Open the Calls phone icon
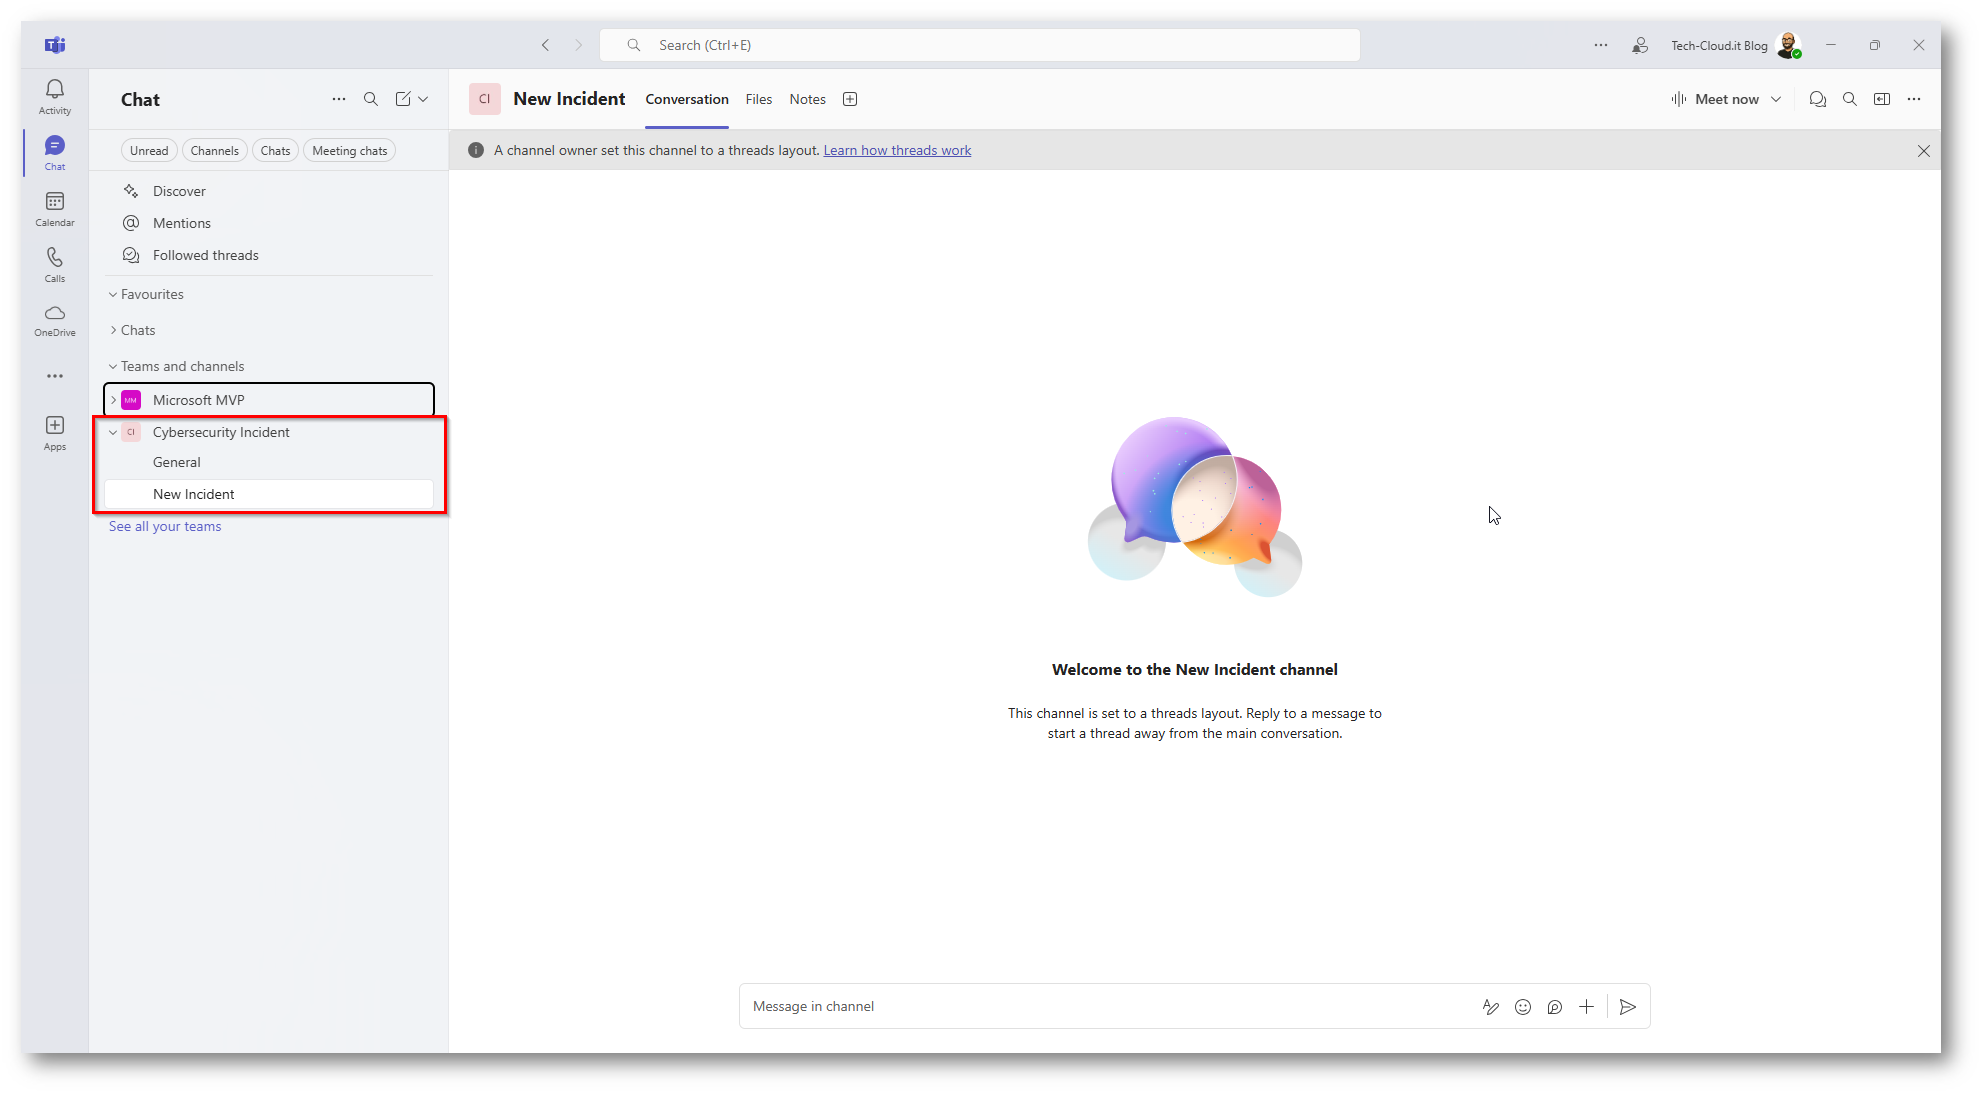1983x1095 pixels. pyautogui.click(x=55, y=264)
